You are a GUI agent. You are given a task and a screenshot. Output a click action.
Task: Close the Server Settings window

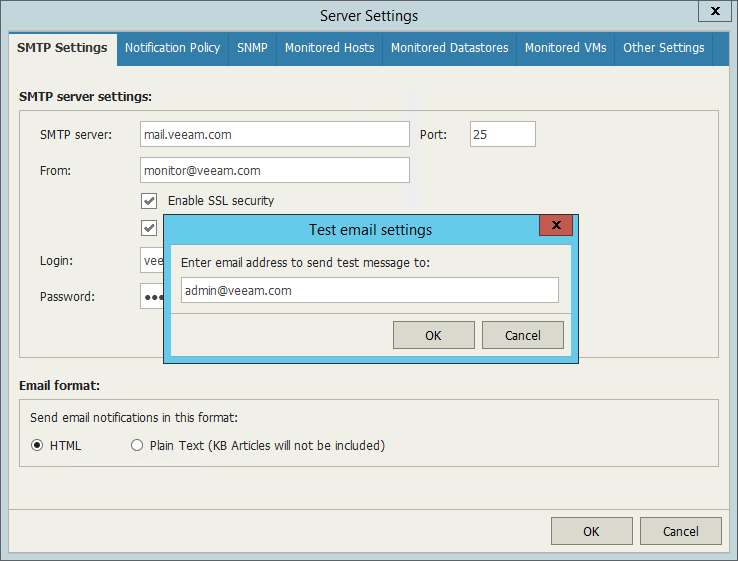714,11
